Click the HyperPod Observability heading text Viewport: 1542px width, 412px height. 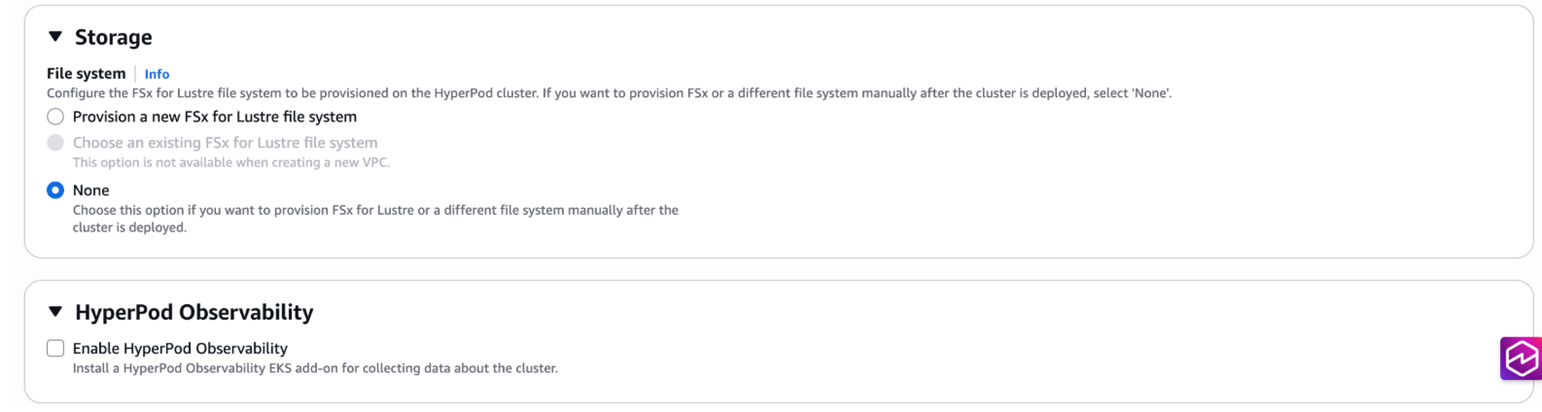[194, 313]
